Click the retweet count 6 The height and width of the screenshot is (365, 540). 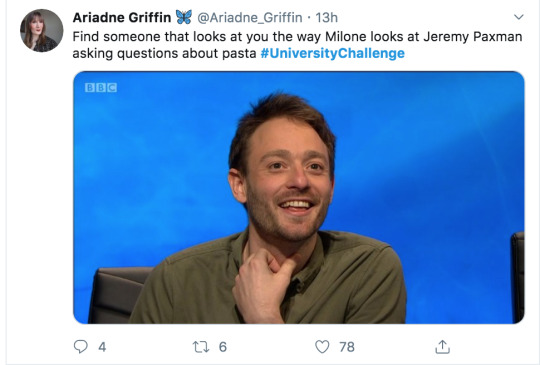[223, 347]
